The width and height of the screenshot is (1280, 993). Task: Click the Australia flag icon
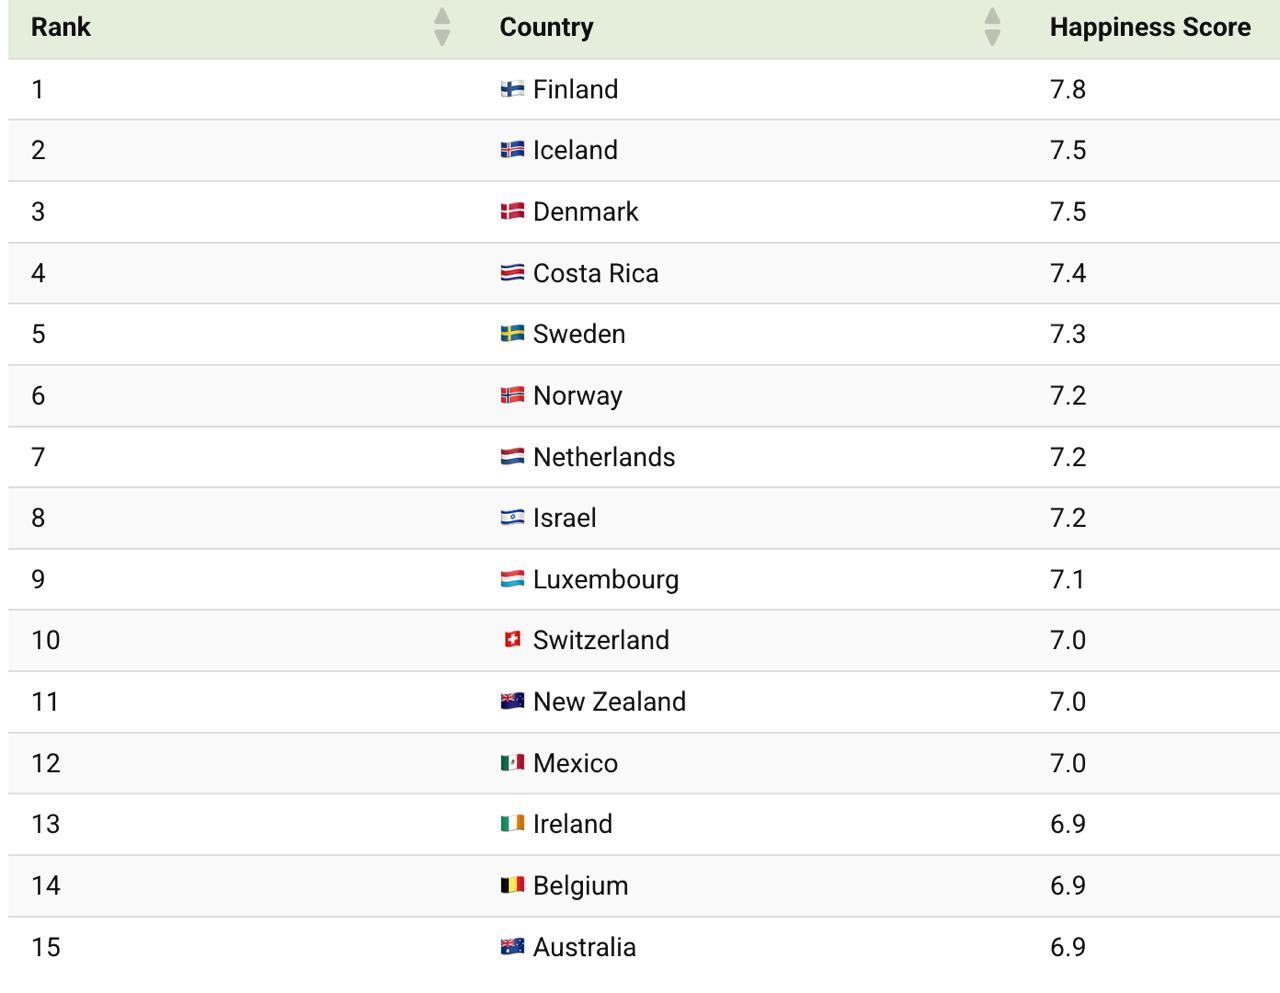pyautogui.click(x=512, y=947)
